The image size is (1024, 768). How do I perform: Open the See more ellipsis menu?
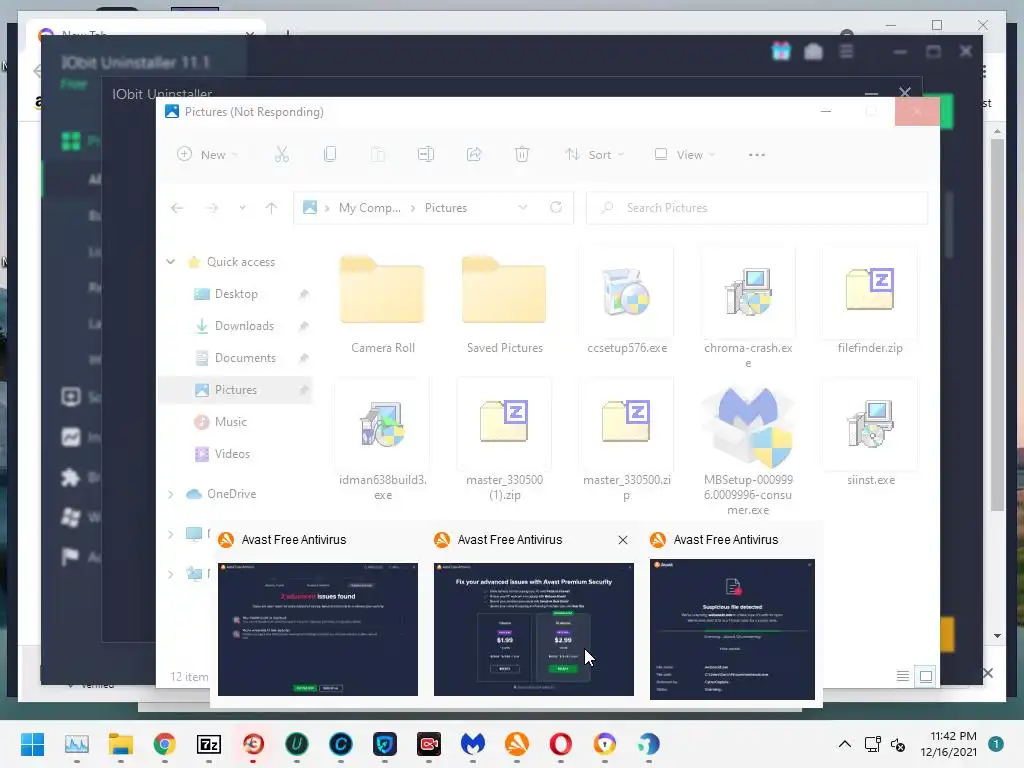point(756,155)
